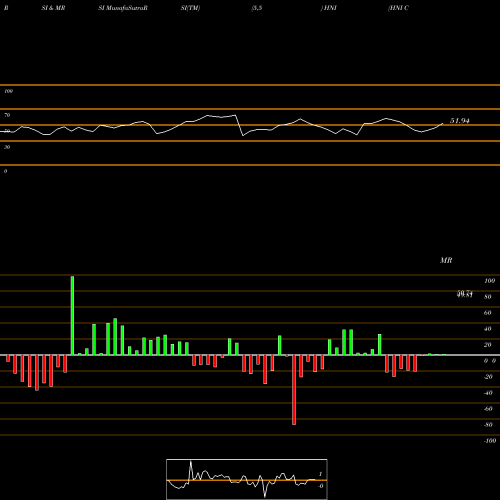Click the 51.94 RSI value label
The image size is (500, 500).
[x=460, y=121]
